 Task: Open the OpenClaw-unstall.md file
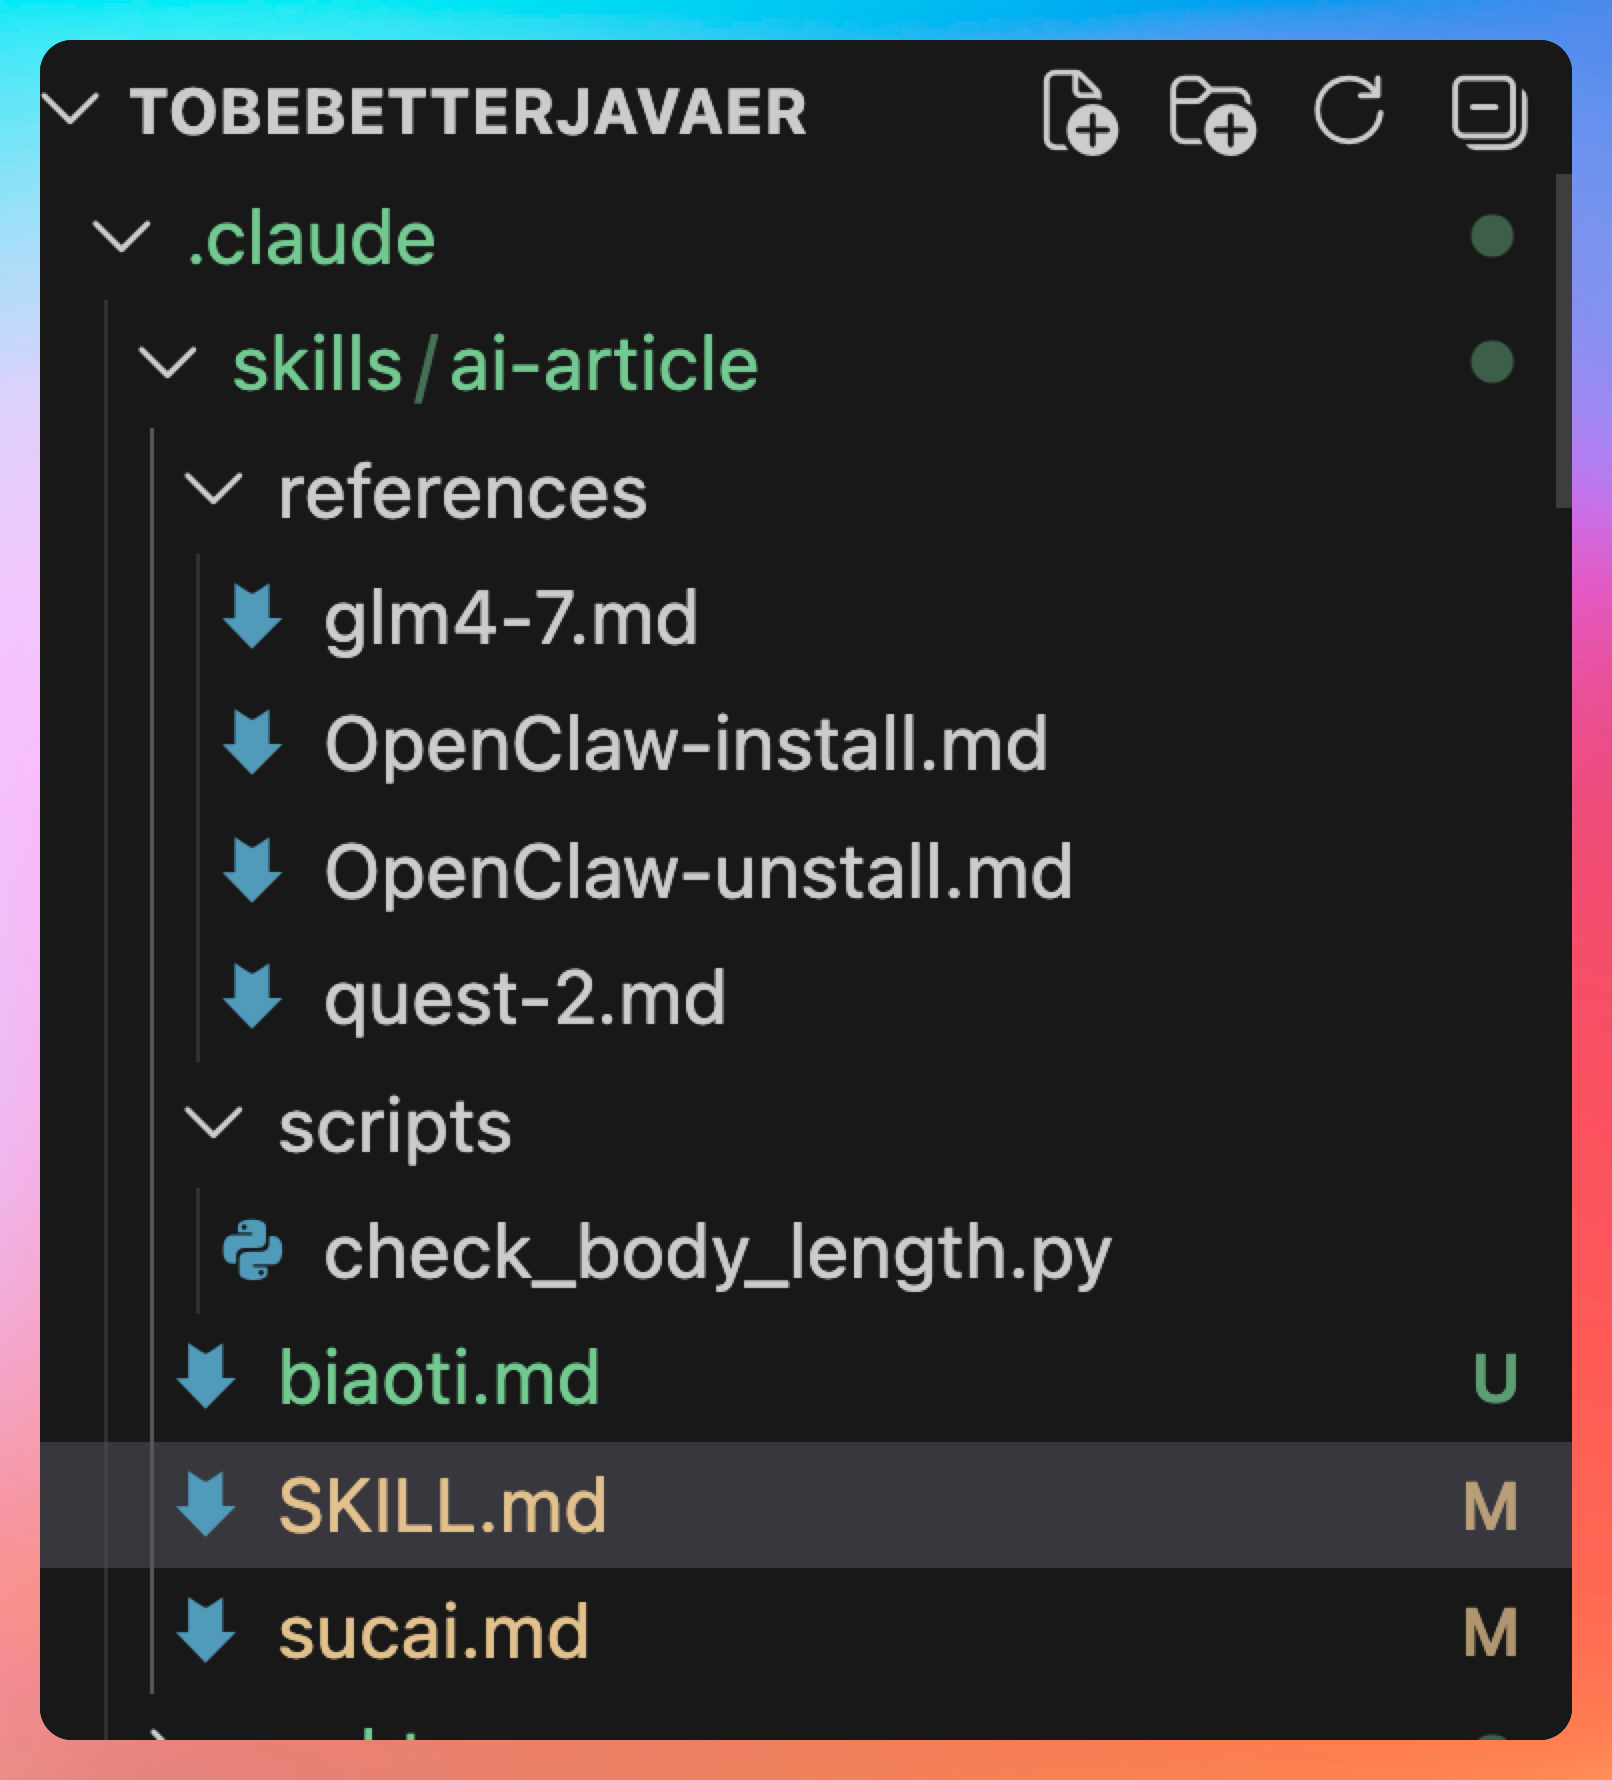coord(698,871)
